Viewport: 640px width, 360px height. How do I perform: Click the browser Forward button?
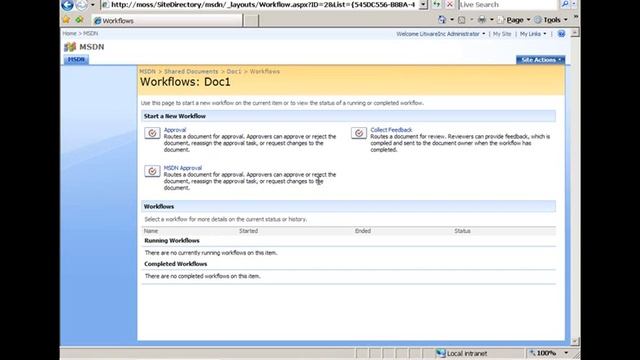tap(82, 5)
